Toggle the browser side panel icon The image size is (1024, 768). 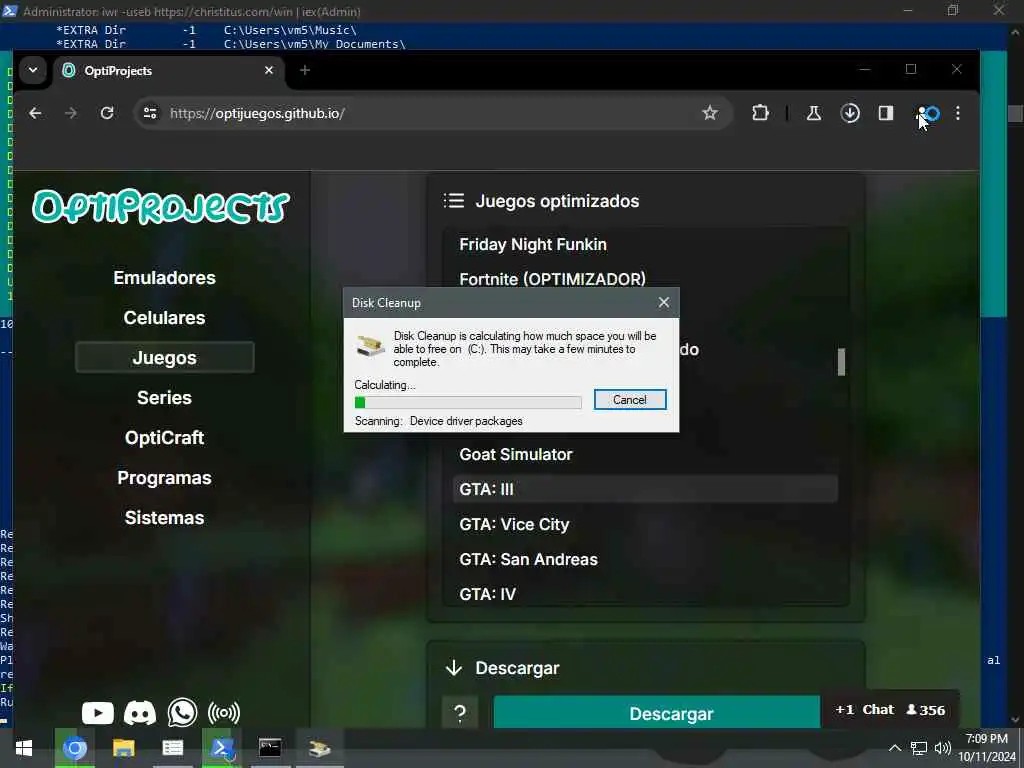886,113
